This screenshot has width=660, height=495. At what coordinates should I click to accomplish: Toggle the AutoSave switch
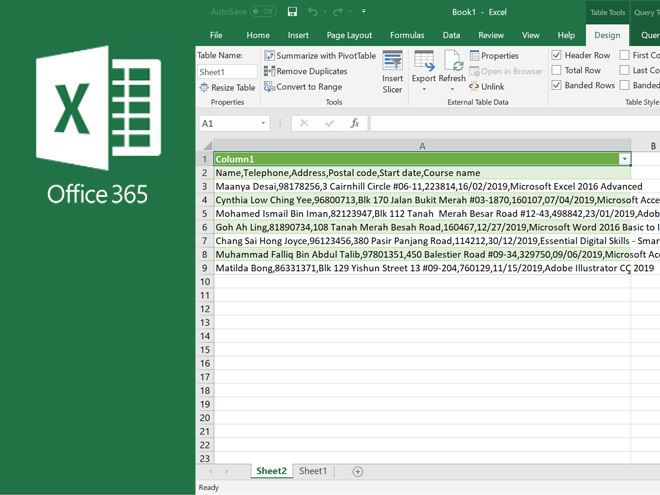coord(263,12)
